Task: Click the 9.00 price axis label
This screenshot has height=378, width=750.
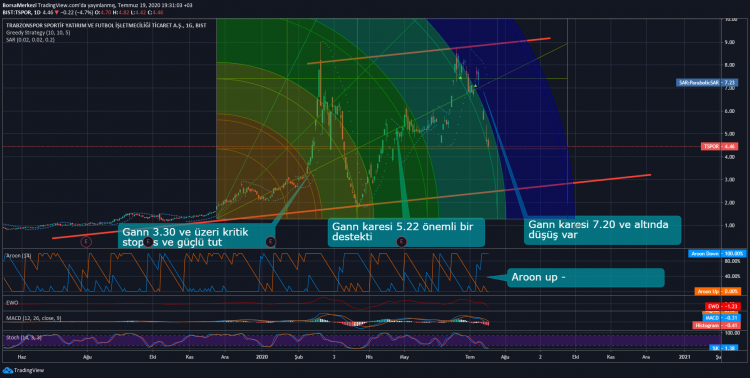Action: tap(731, 42)
